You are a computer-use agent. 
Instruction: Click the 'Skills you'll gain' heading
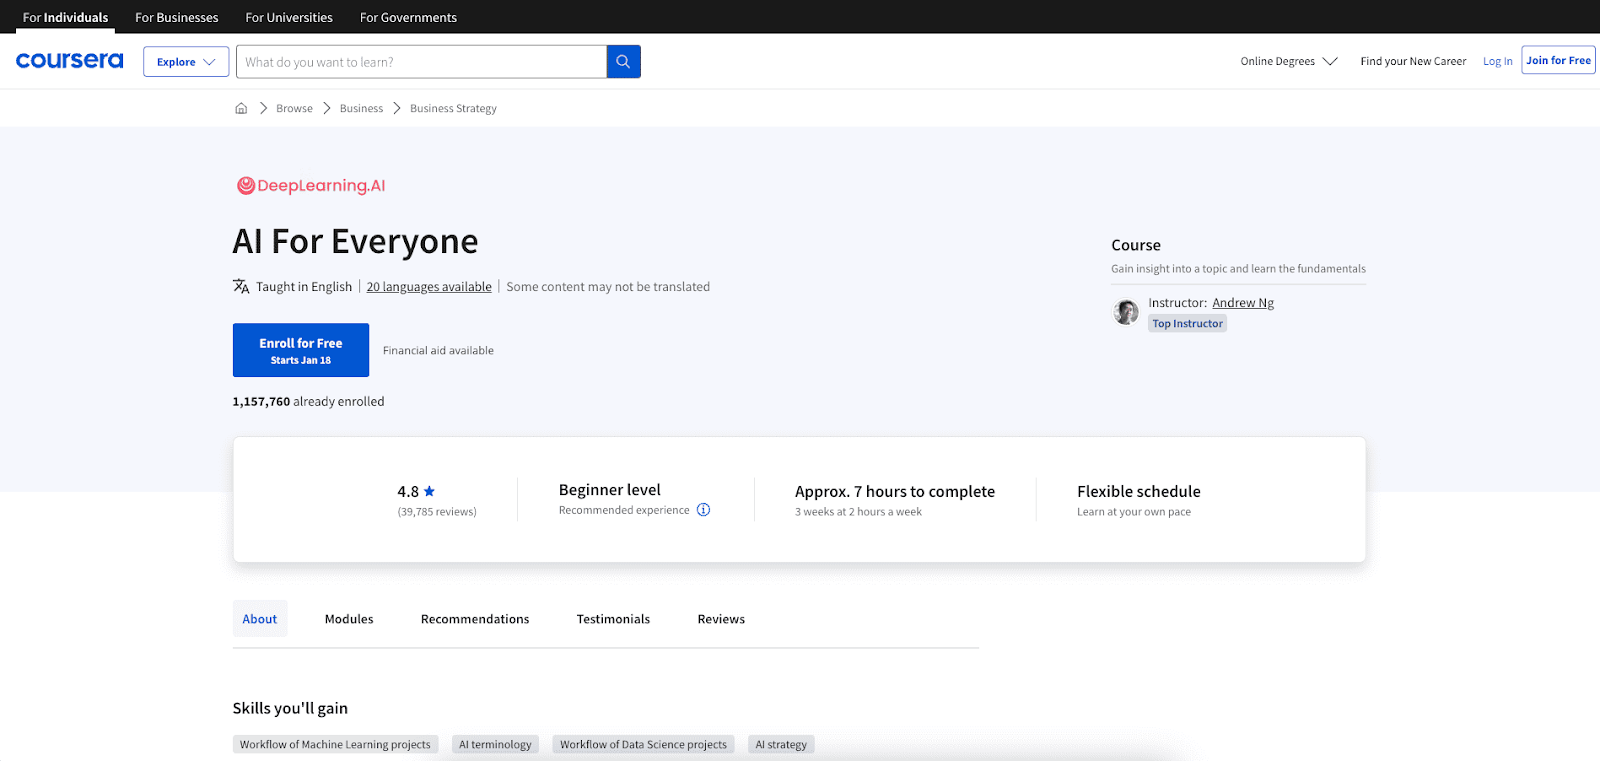pos(290,708)
